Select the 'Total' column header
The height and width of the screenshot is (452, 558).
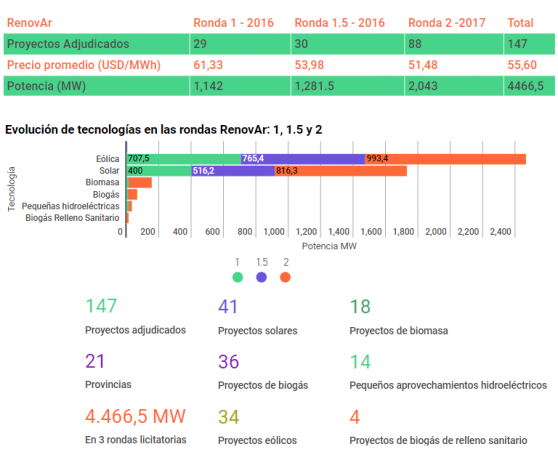click(520, 23)
